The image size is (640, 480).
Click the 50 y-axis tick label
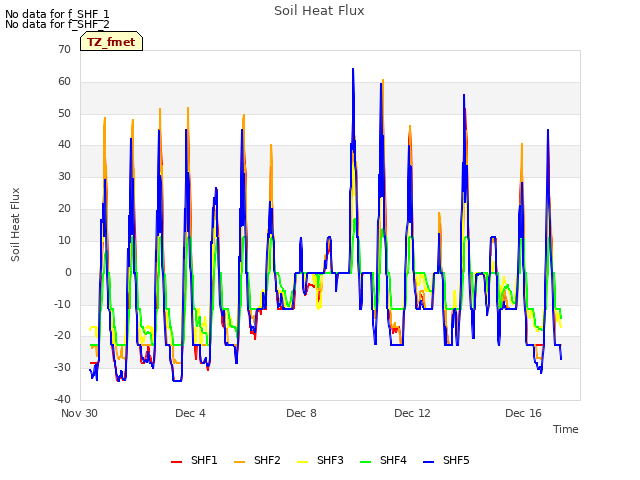click(x=64, y=113)
